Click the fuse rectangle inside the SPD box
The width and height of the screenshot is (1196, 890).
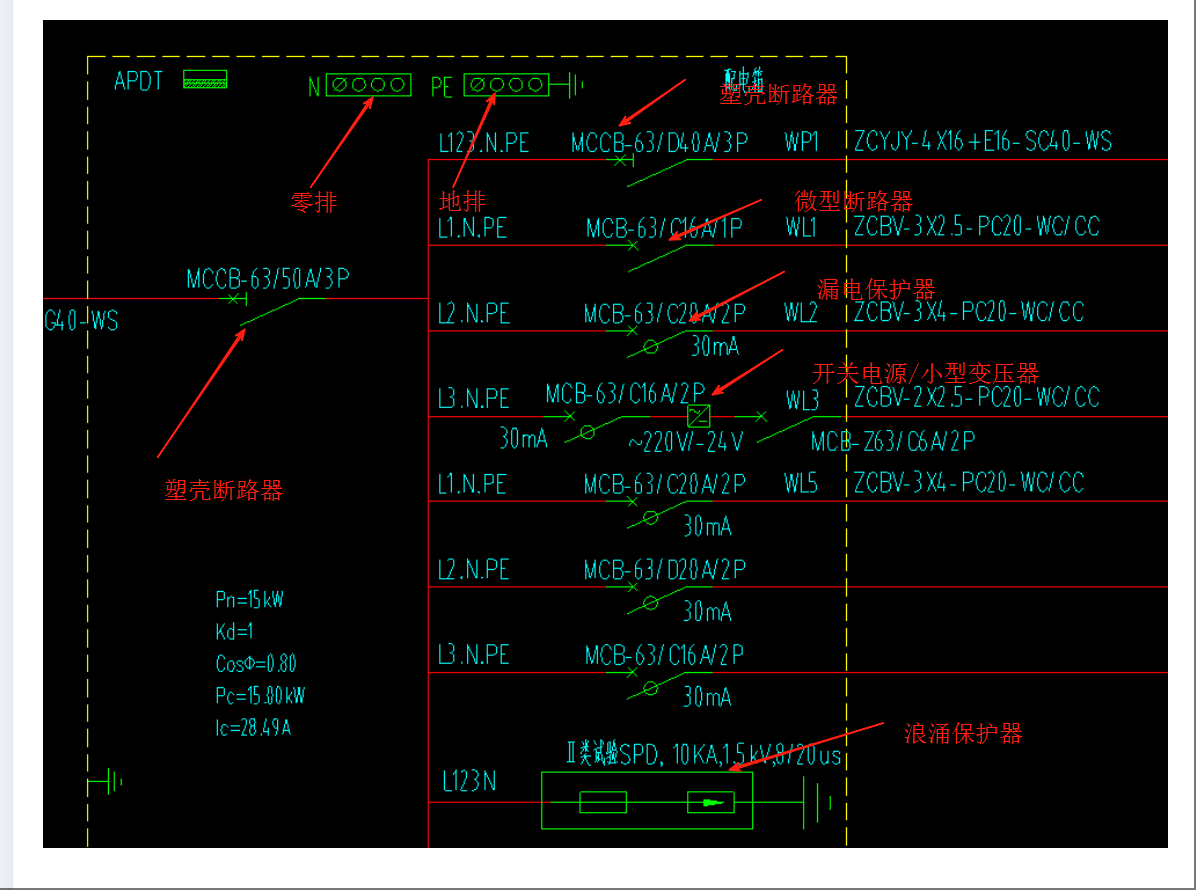click(x=603, y=802)
